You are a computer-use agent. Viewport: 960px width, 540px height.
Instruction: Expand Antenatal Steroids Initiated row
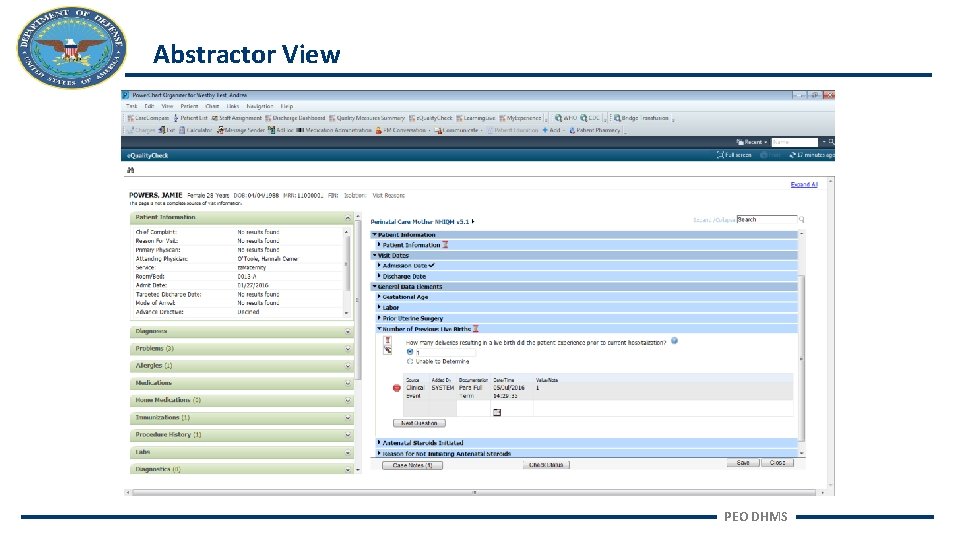coord(379,442)
